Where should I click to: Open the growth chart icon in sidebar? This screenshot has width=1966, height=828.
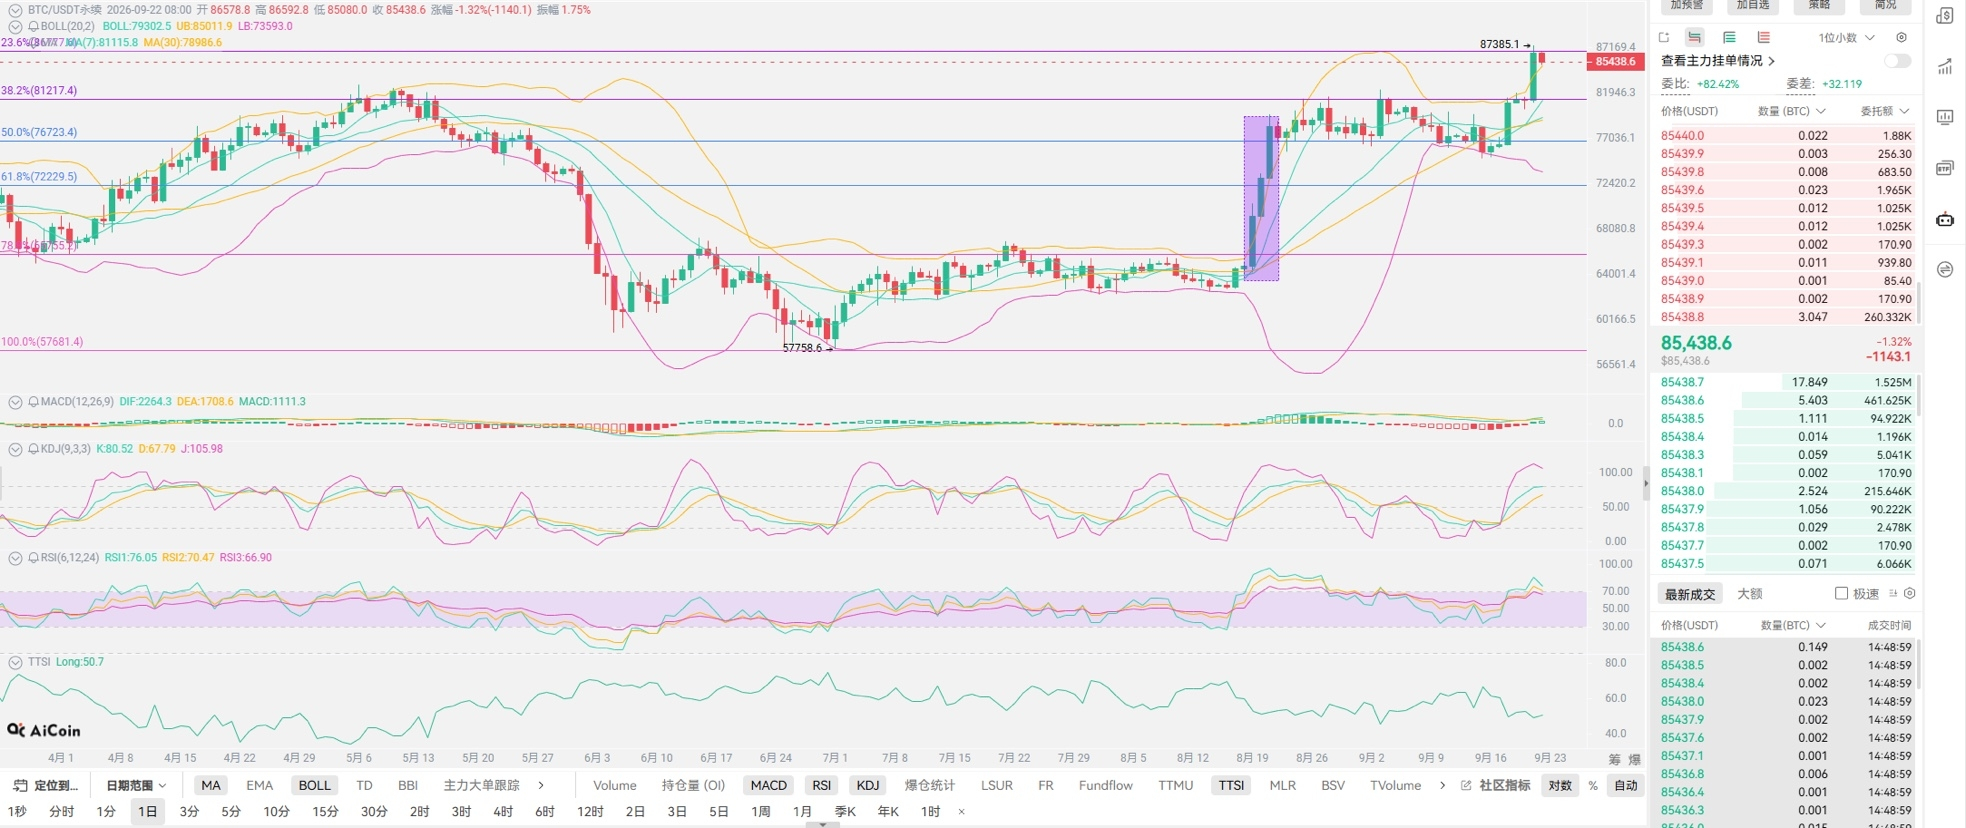1945,67
